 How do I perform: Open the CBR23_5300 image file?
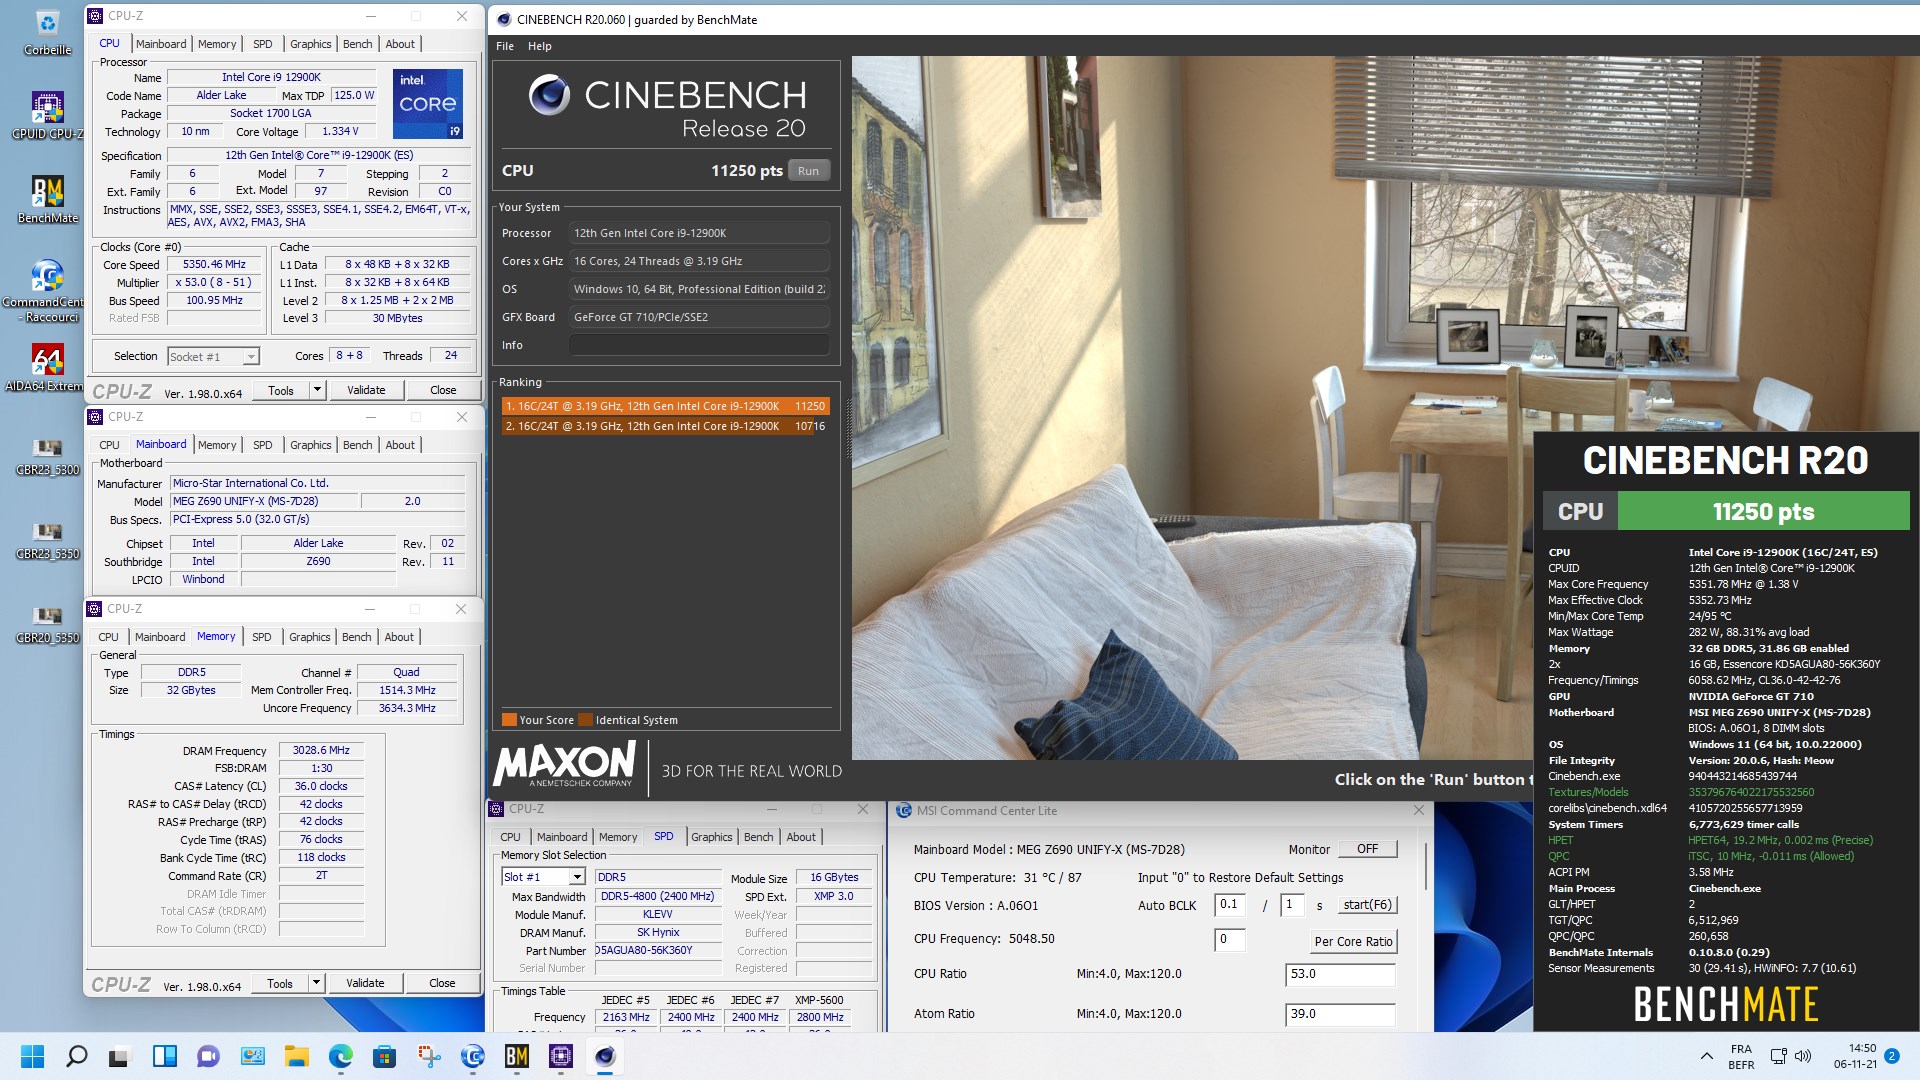[47, 456]
